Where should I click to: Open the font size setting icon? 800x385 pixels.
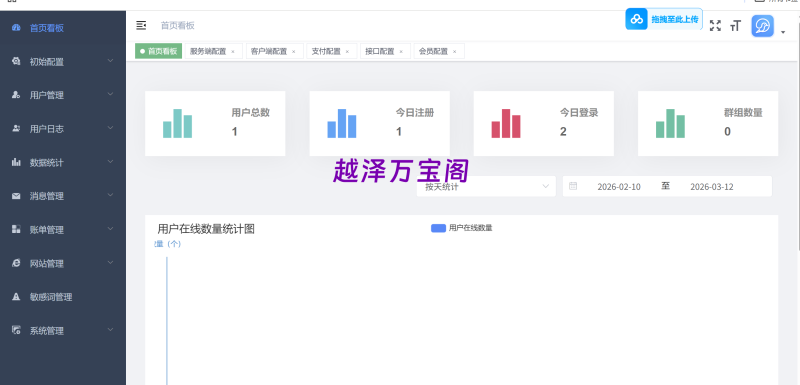point(735,26)
